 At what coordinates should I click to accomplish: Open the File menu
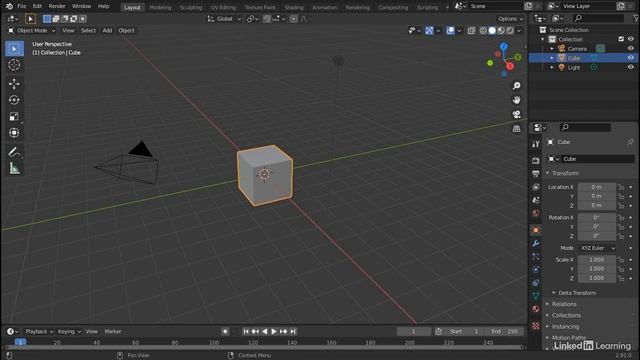click(22, 6)
